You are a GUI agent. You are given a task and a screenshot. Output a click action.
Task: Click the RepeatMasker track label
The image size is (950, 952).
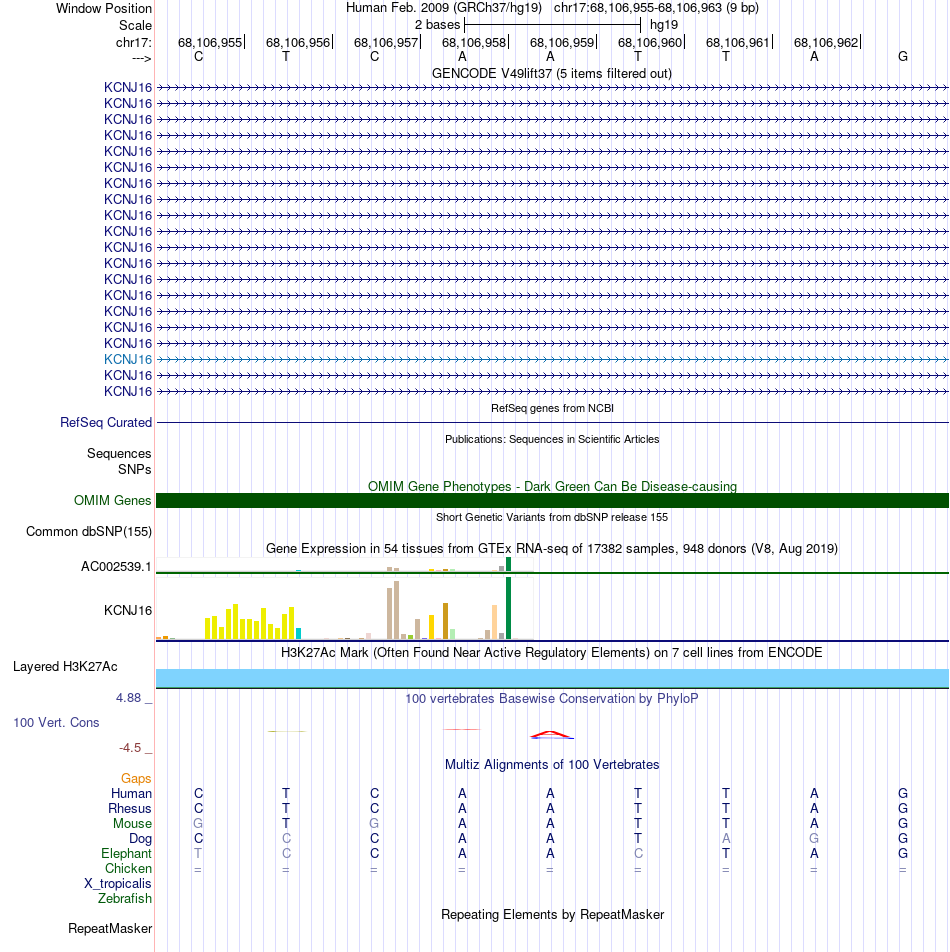point(110,928)
